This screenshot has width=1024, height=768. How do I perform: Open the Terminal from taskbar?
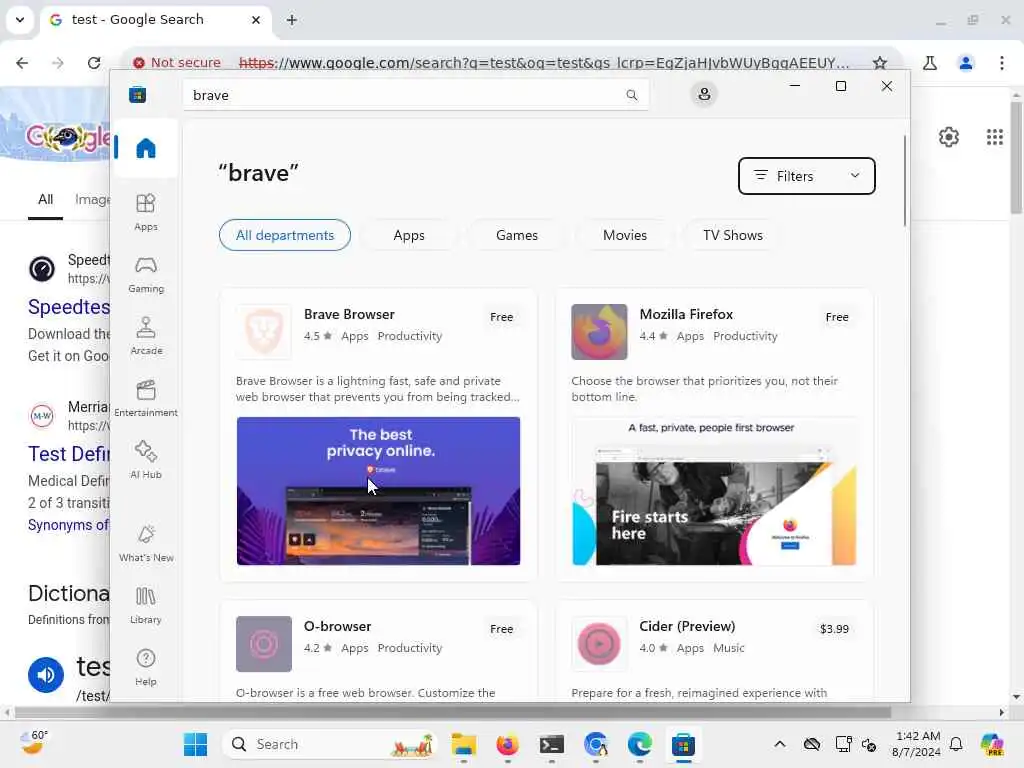point(552,744)
